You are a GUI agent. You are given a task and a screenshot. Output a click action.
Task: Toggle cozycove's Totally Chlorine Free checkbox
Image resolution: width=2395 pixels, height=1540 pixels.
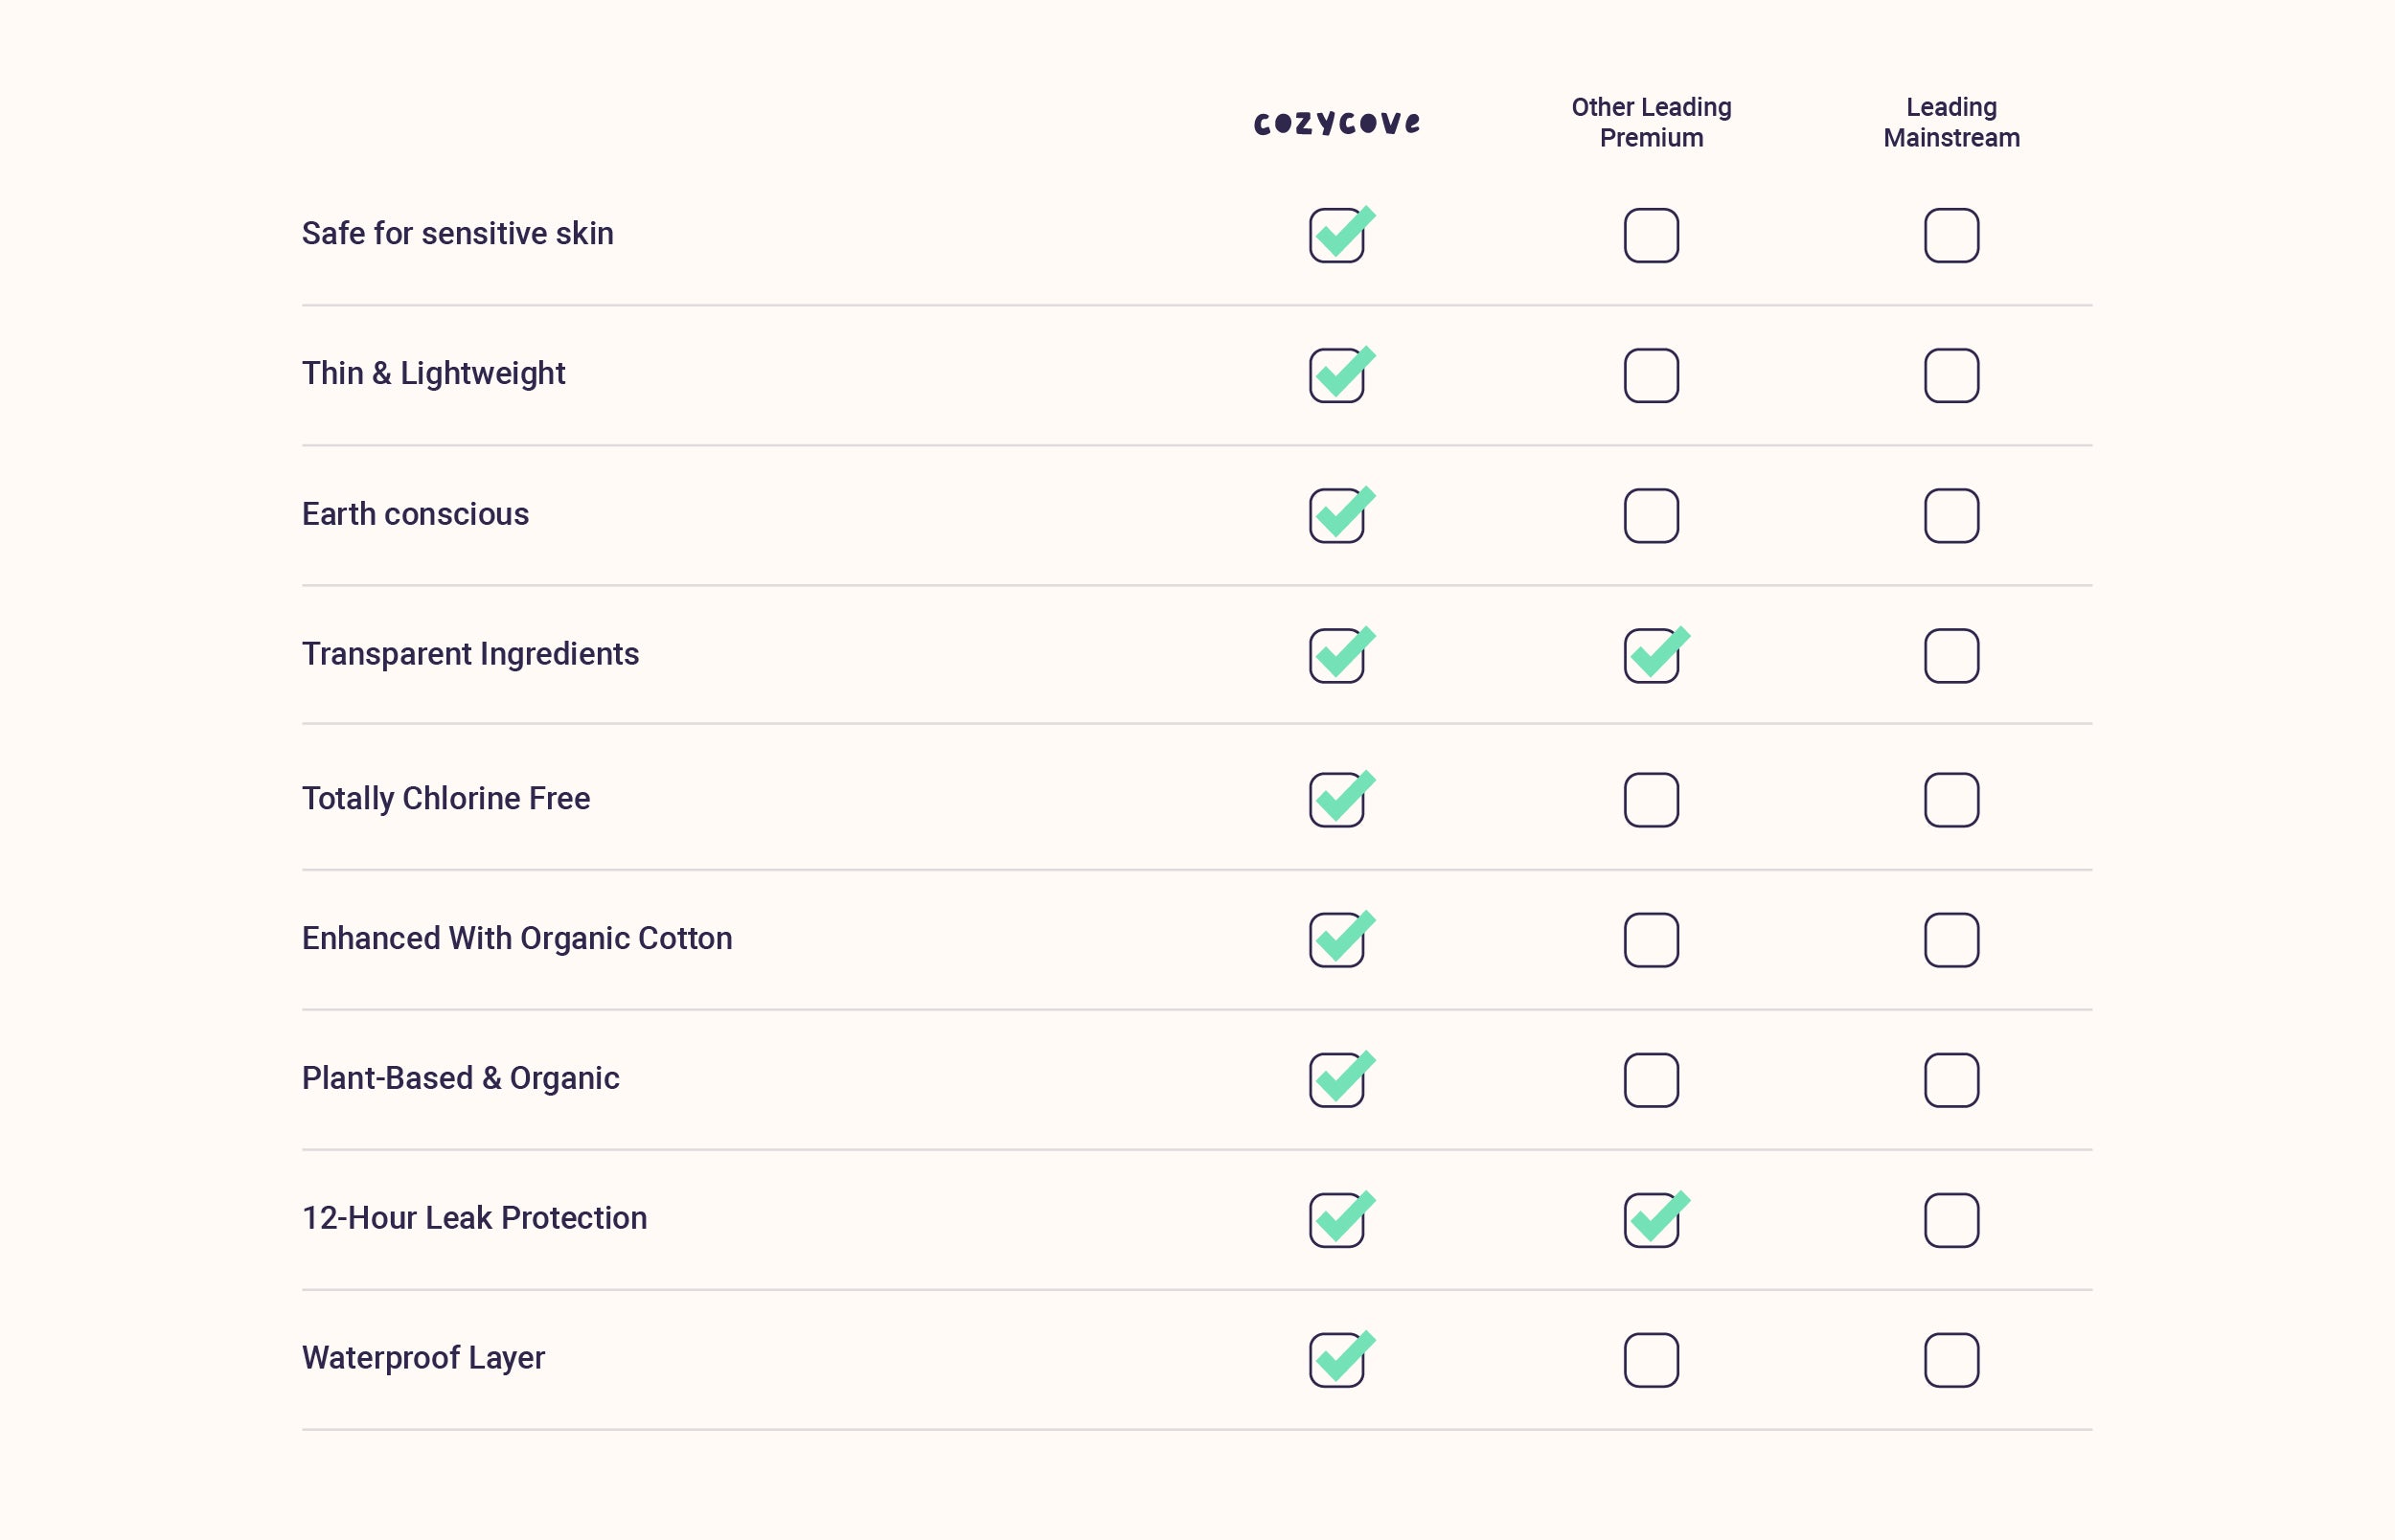[1336, 800]
